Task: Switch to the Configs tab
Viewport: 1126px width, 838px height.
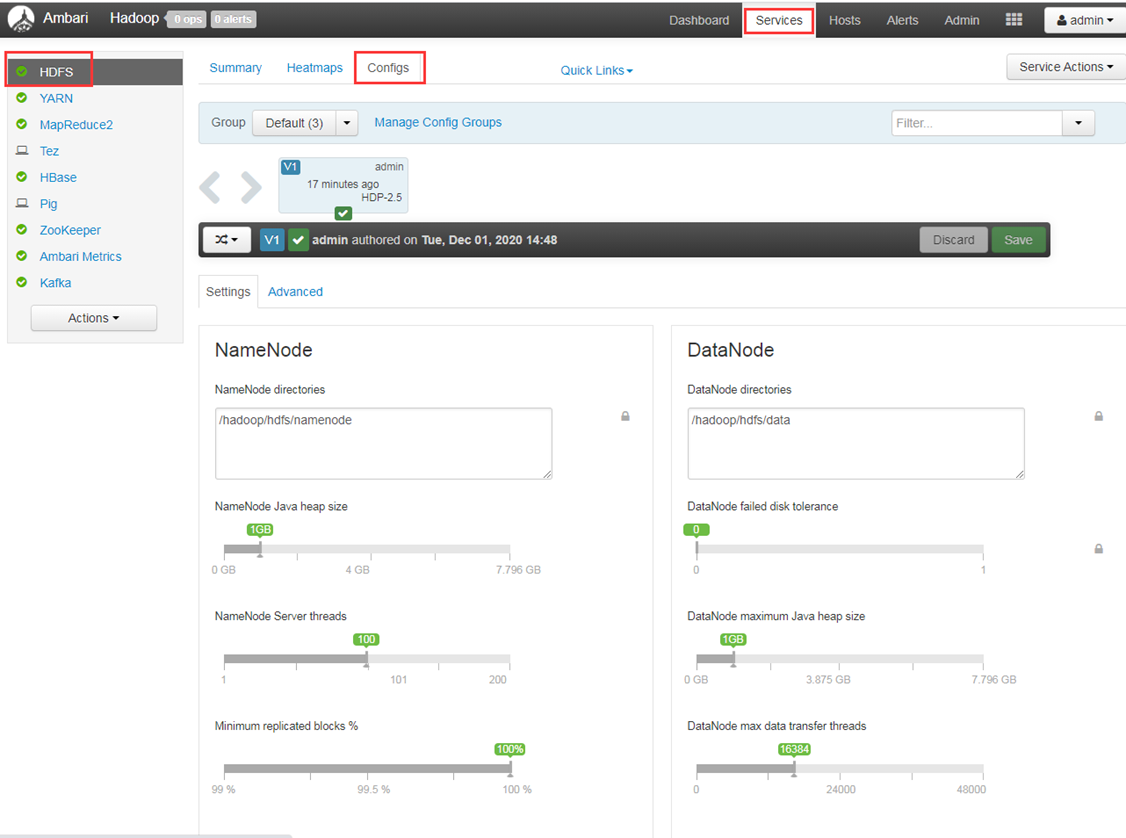Action: tap(388, 67)
